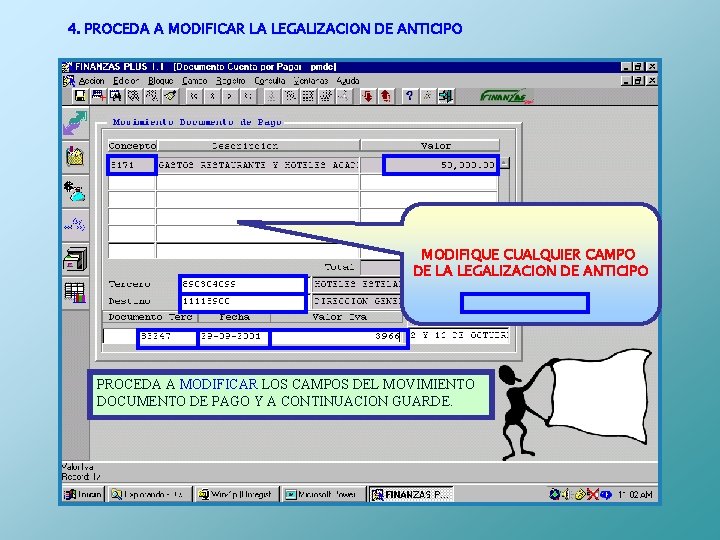Click the system tray clock
Image resolution: width=720 pixels, height=540 pixels.
click(635, 495)
